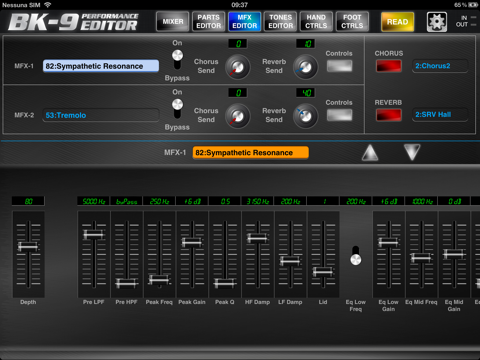Click the Depth slider handle

tap(28, 246)
